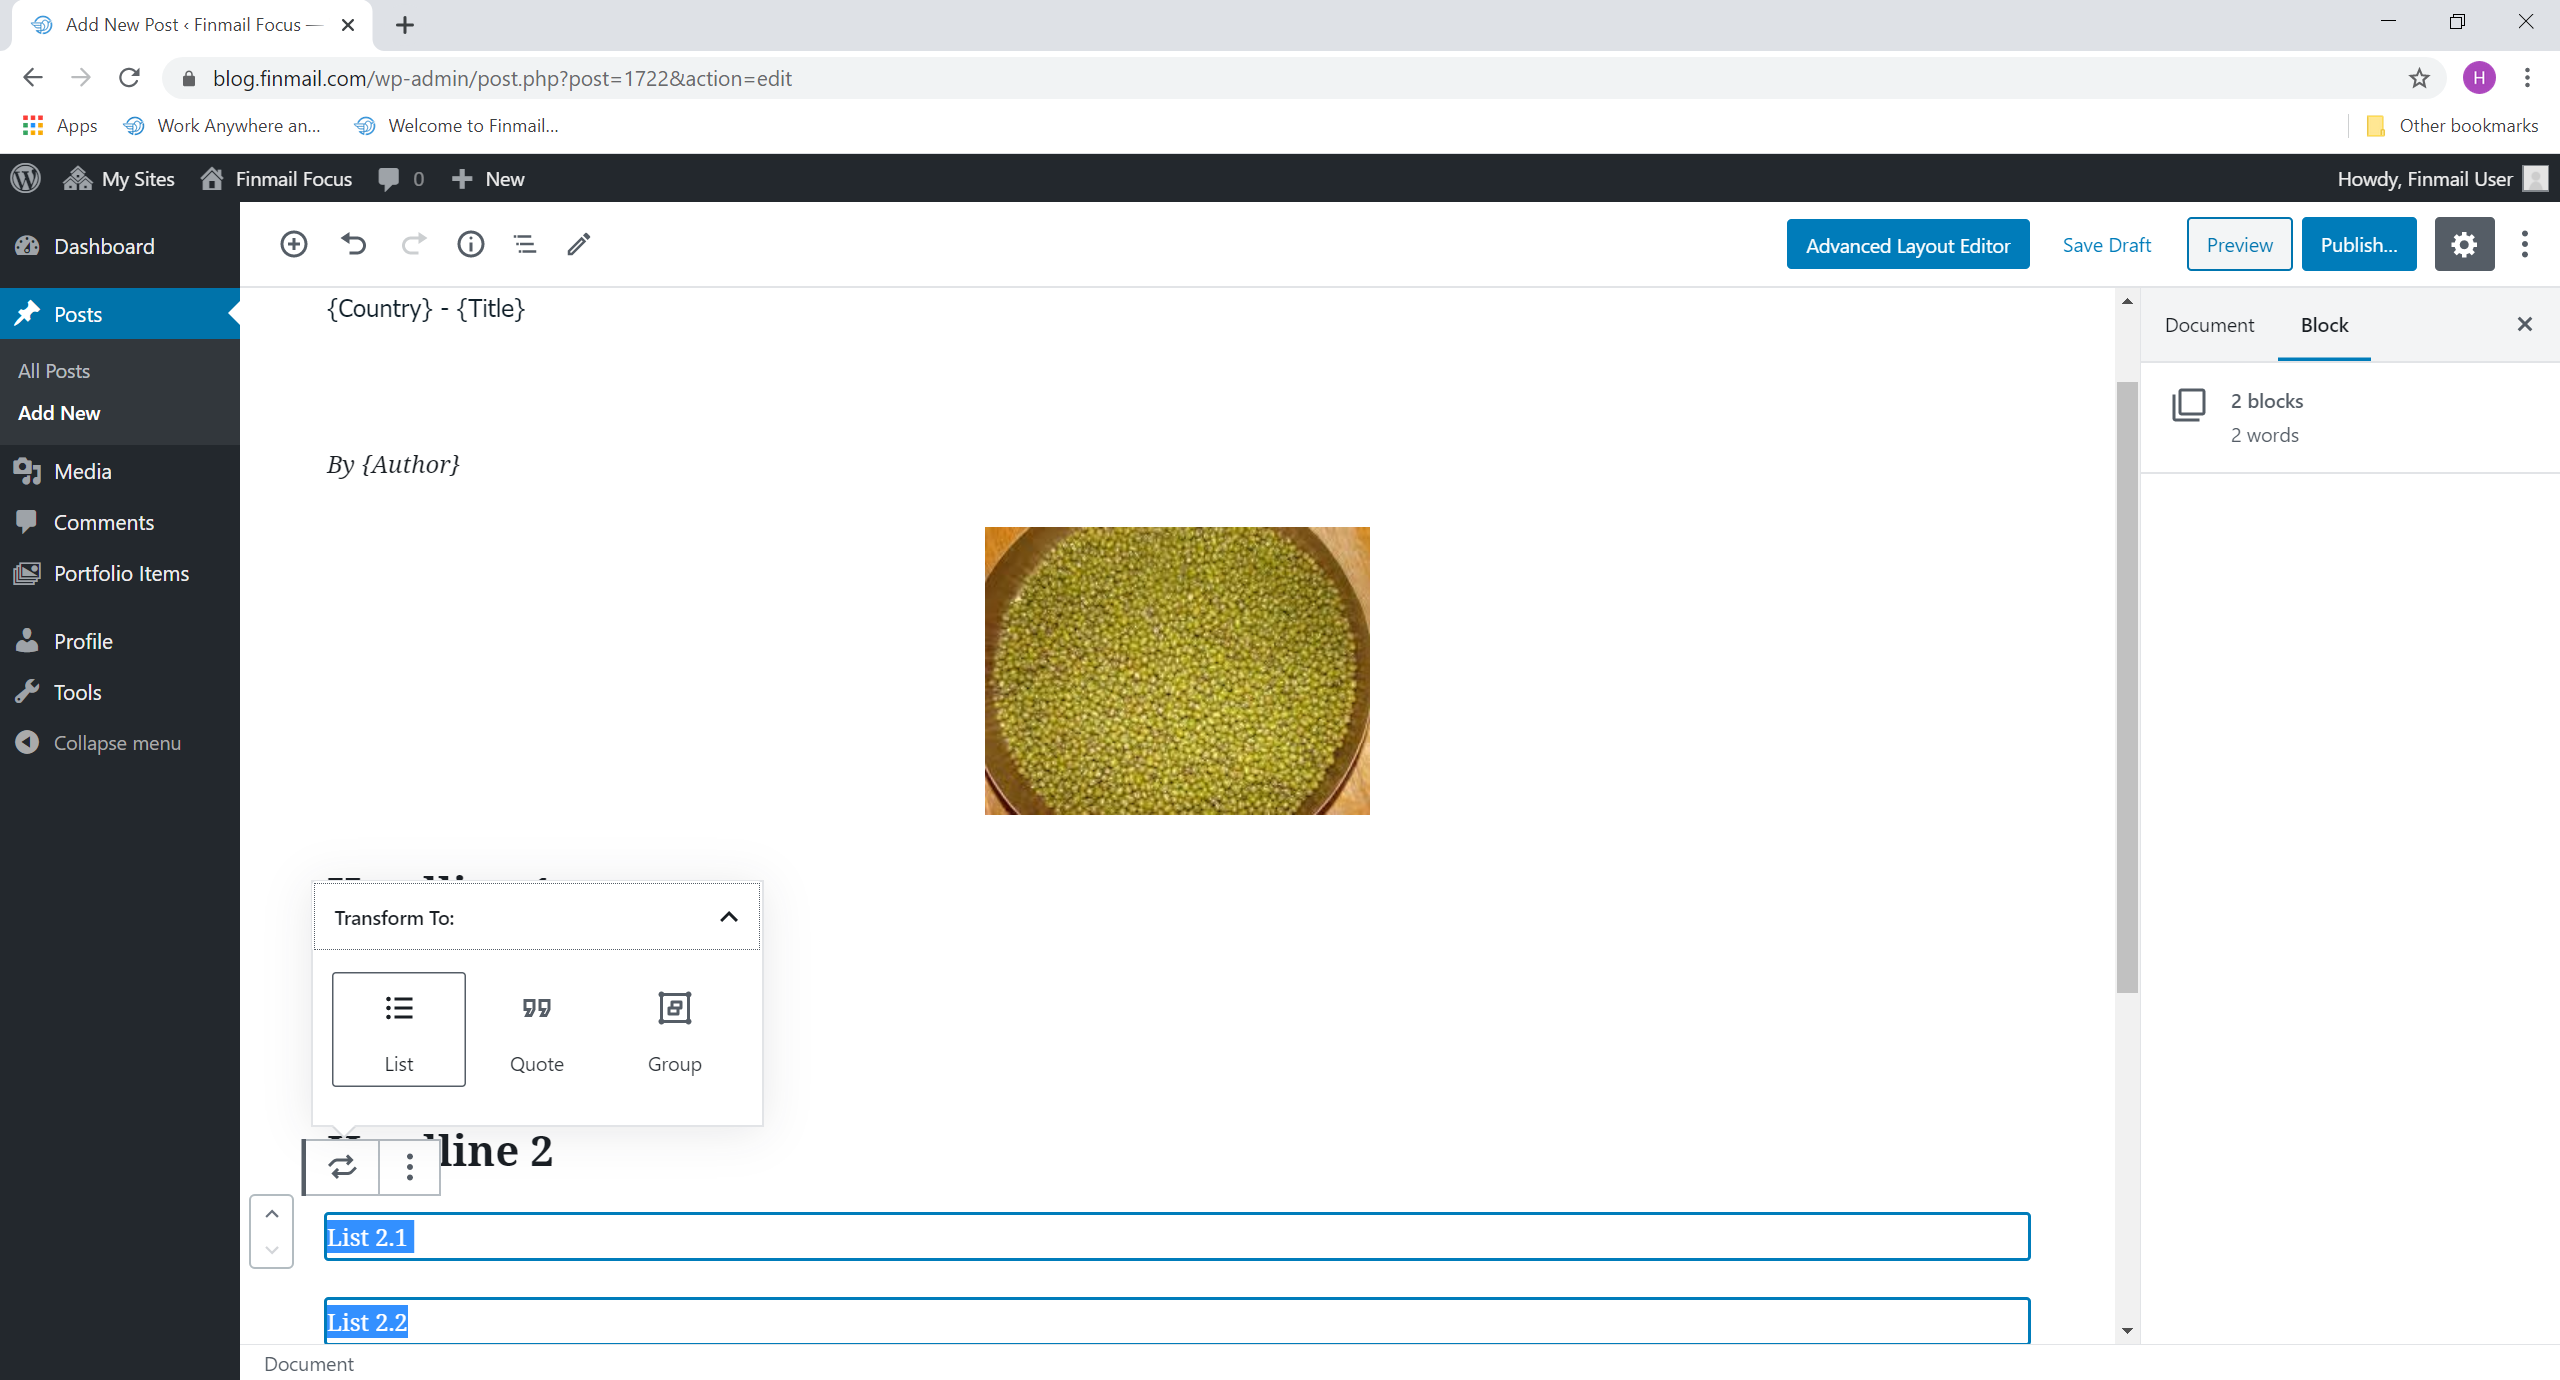Open comments bubble in admin bar
Screen dimensions: 2560x1380
[x=402, y=179]
